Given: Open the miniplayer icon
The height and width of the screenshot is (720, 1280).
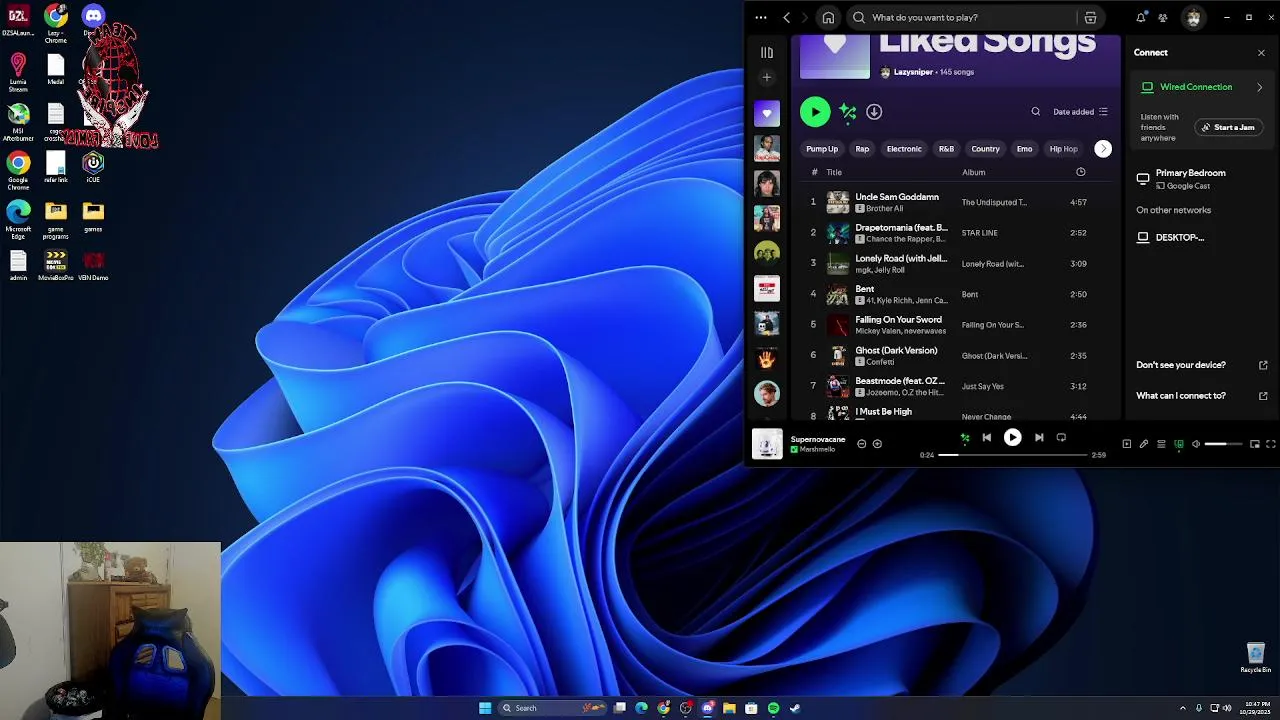Looking at the screenshot, I should point(1255,444).
